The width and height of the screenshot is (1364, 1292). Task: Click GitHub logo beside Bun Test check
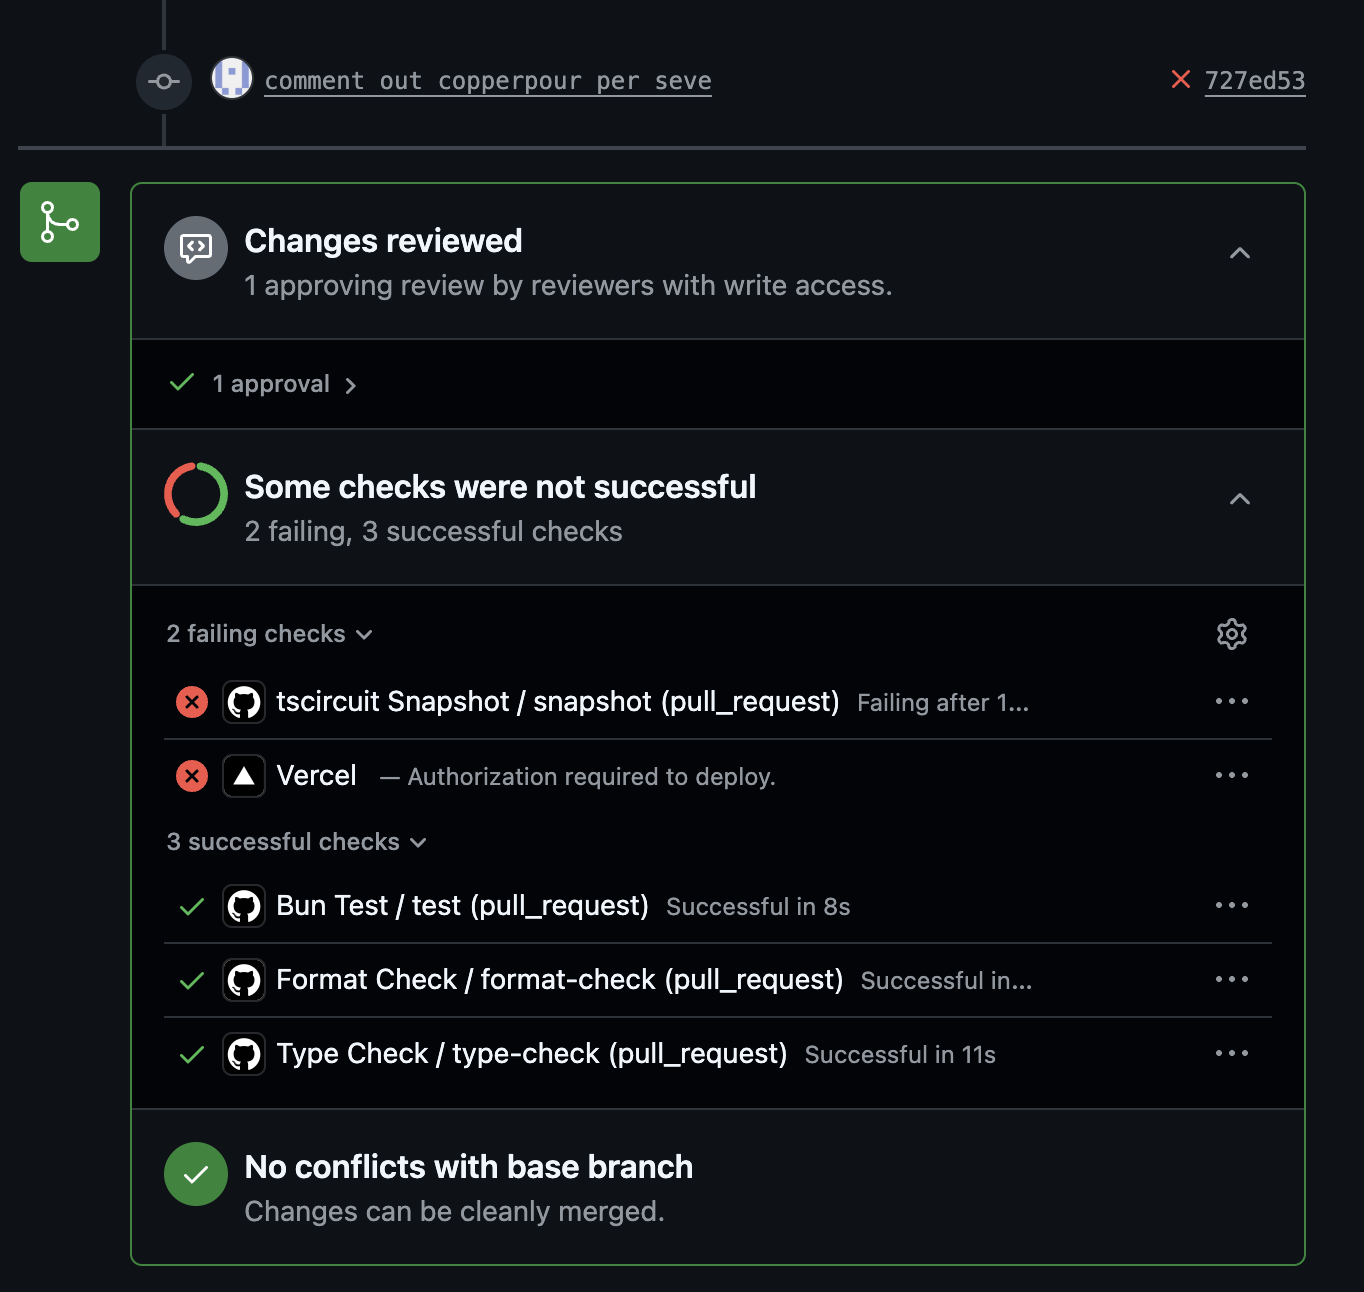244,906
